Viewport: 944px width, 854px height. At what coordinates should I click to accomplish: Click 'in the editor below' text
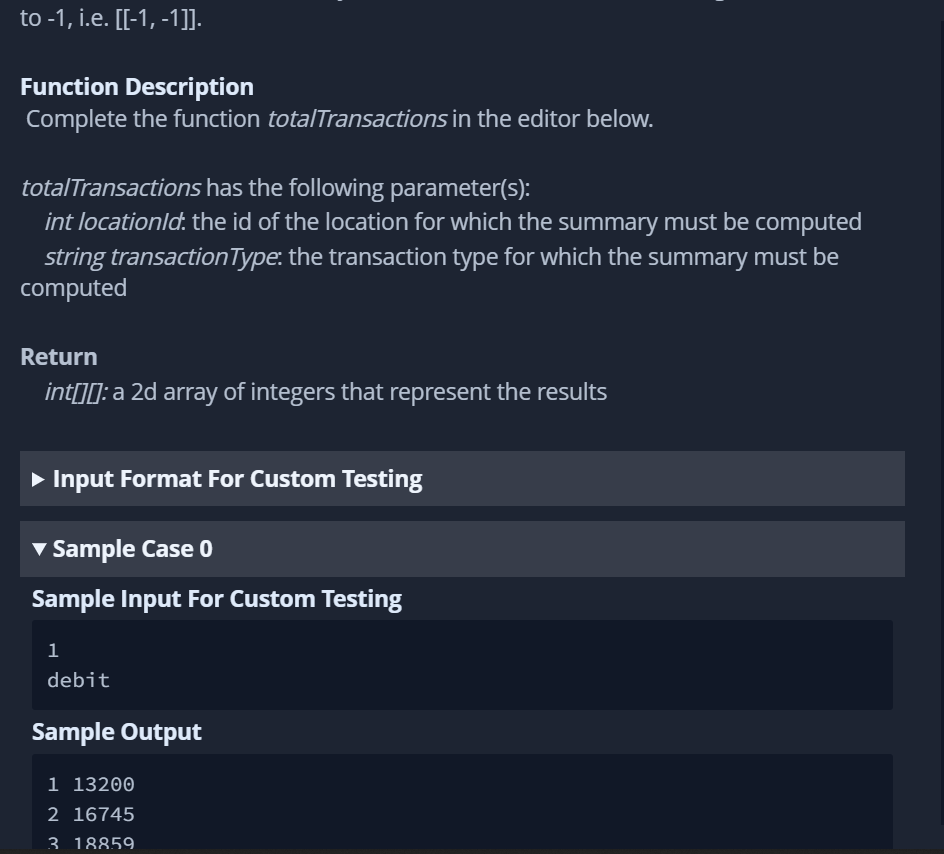(x=552, y=119)
